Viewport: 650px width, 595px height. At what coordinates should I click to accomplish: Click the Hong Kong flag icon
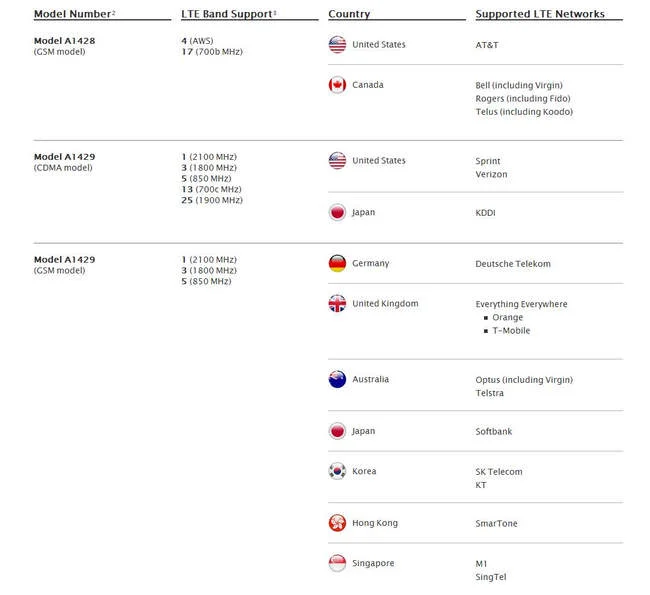(337, 523)
